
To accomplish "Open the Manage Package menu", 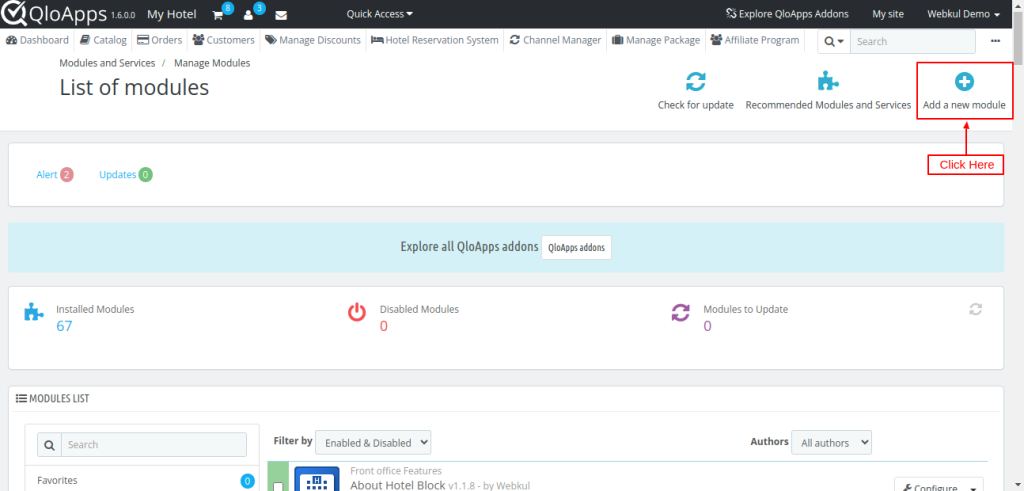I will pos(656,40).
